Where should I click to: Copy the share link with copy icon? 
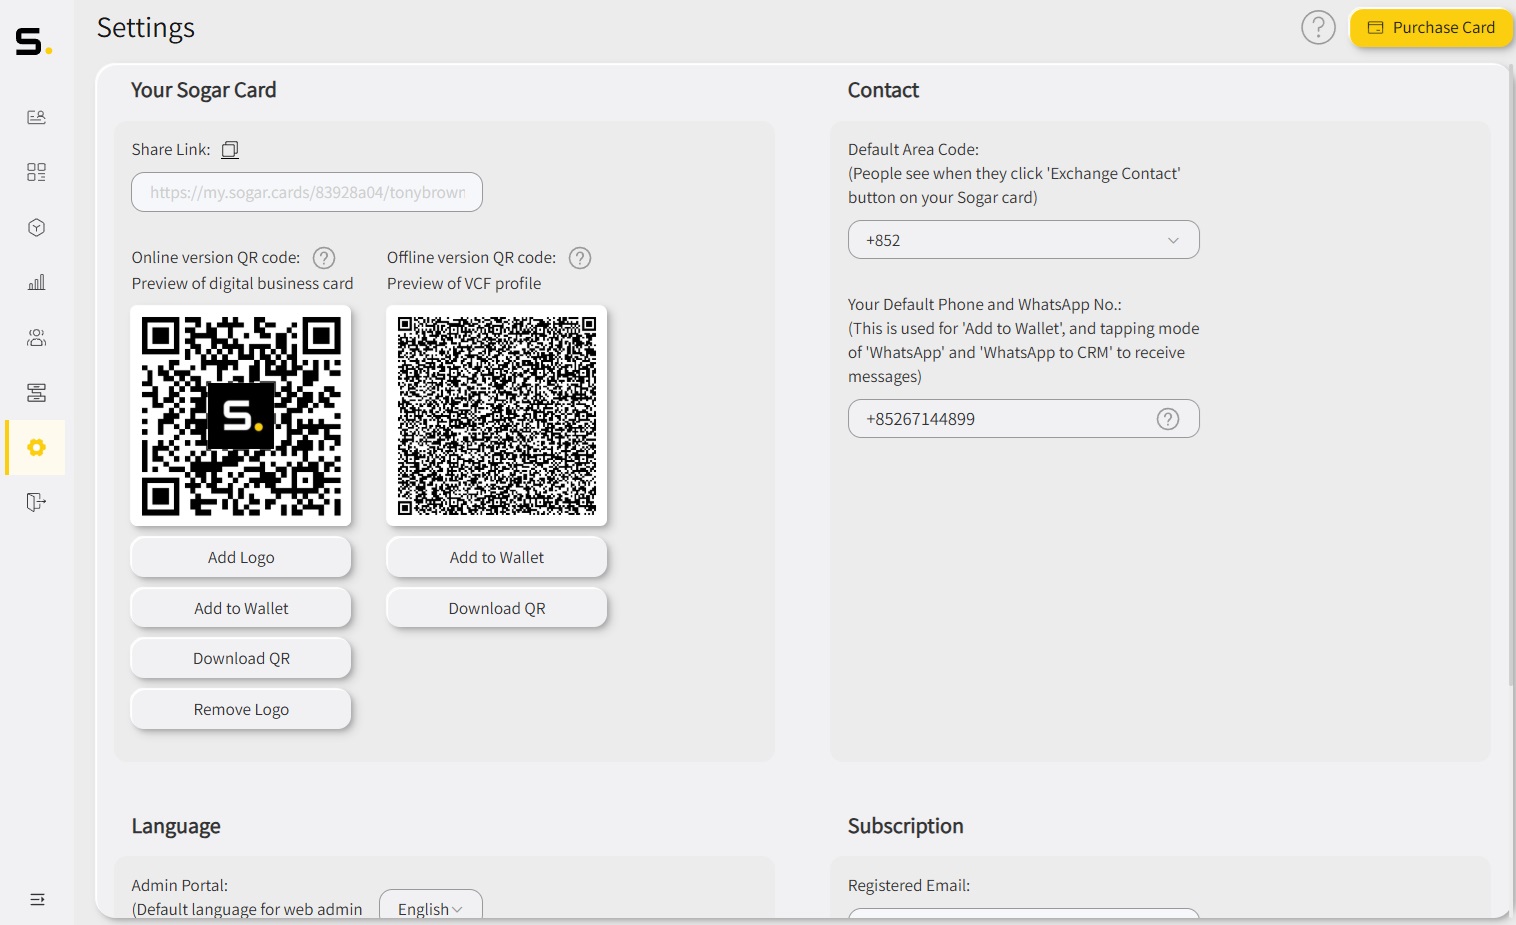230,150
